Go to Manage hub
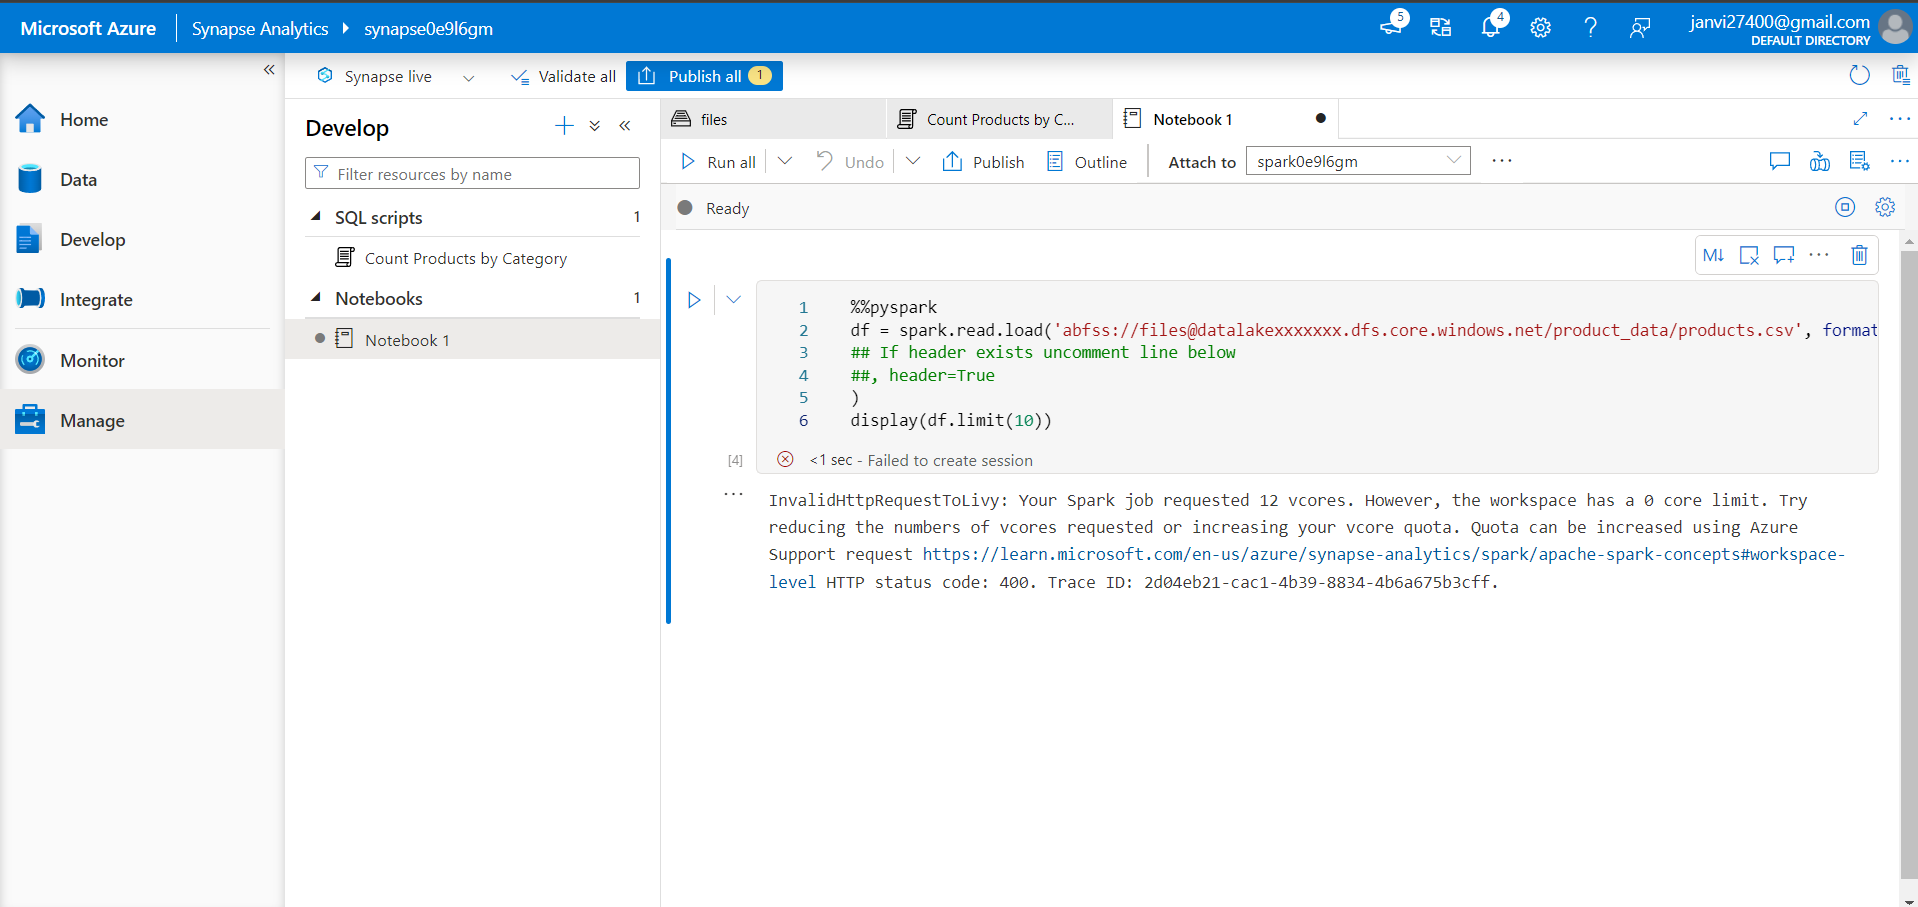Screen dimensions: 1918x907 click(142, 420)
